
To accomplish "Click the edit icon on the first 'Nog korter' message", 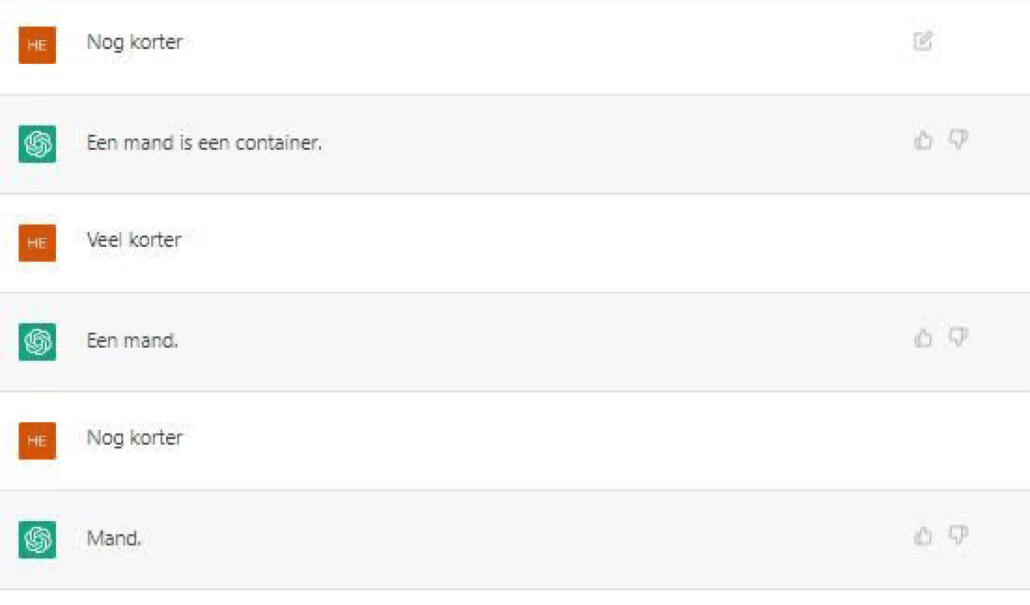I will [x=923, y=42].
